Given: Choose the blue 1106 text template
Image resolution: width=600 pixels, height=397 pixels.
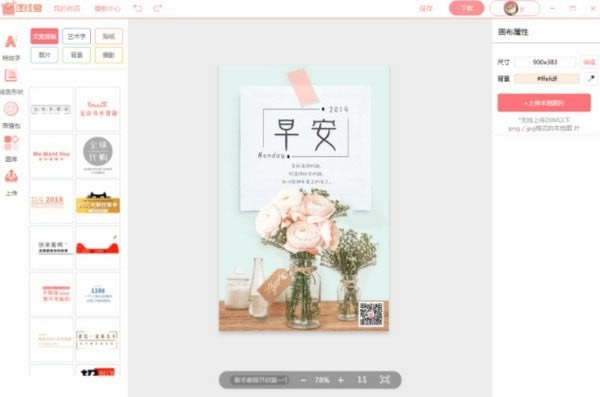Looking at the screenshot, I should (98, 294).
